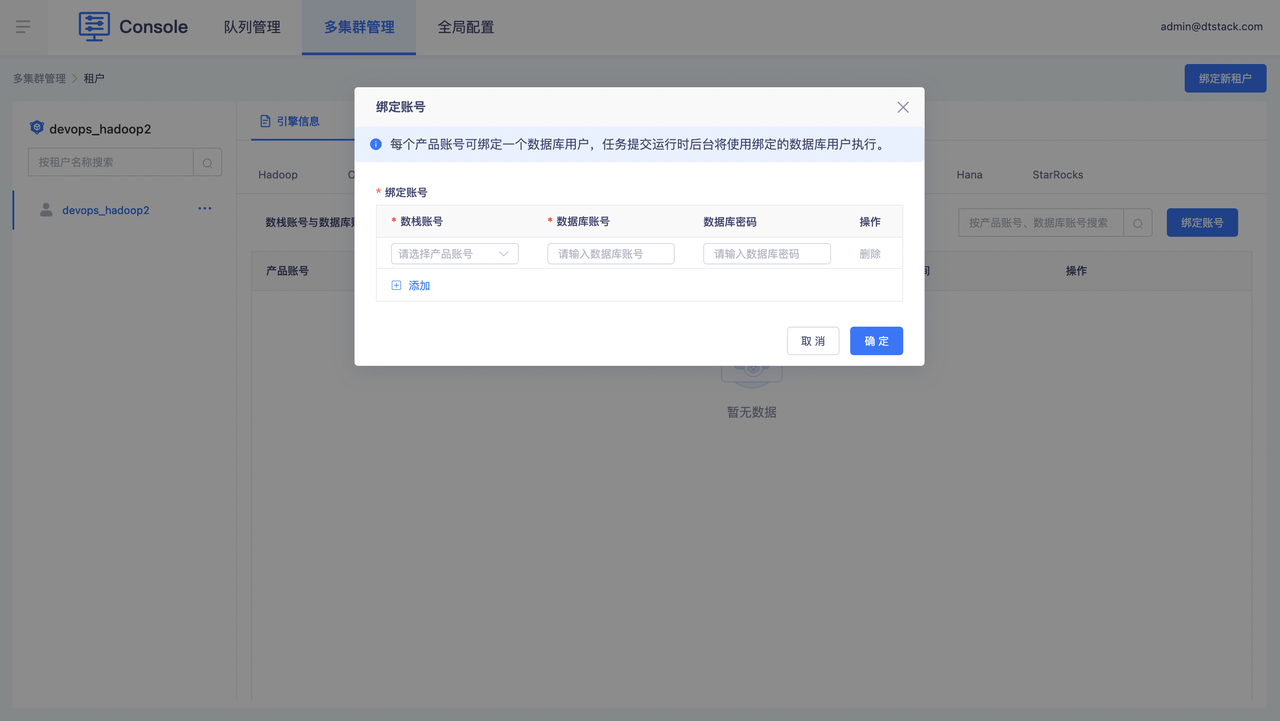The width and height of the screenshot is (1280, 721).
Task: Open the three-dot menu for devops_hadoop2
Action: [x=205, y=209]
